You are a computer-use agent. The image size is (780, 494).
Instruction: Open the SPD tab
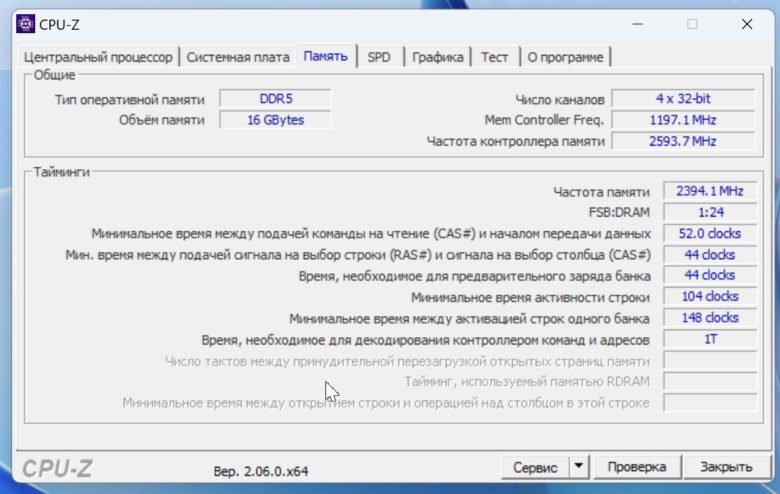pyautogui.click(x=379, y=57)
